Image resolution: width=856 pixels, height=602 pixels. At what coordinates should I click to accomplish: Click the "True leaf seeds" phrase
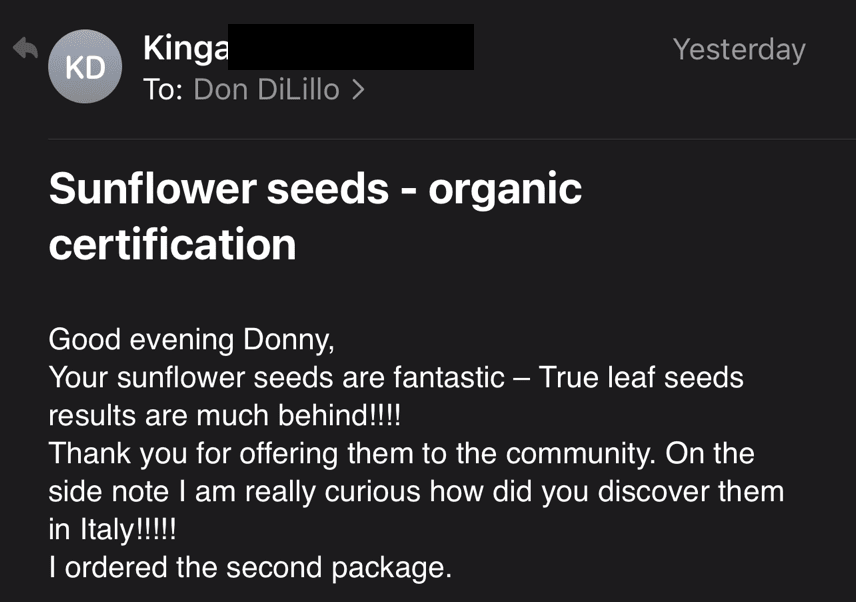pyautogui.click(x=641, y=377)
